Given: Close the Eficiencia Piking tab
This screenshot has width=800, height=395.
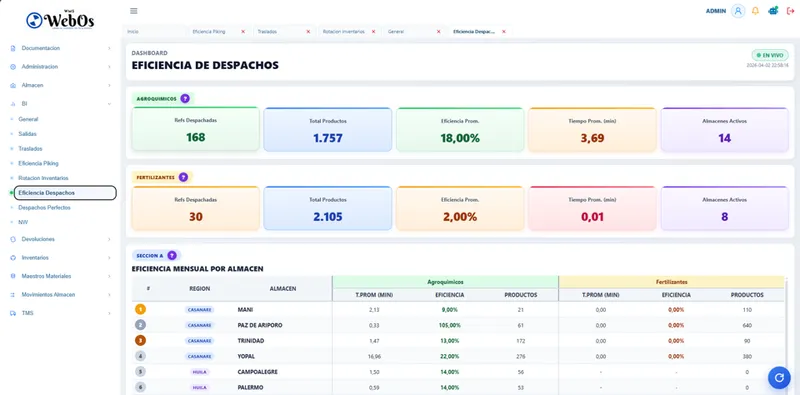Looking at the screenshot, I should pyautogui.click(x=243, y=32).
